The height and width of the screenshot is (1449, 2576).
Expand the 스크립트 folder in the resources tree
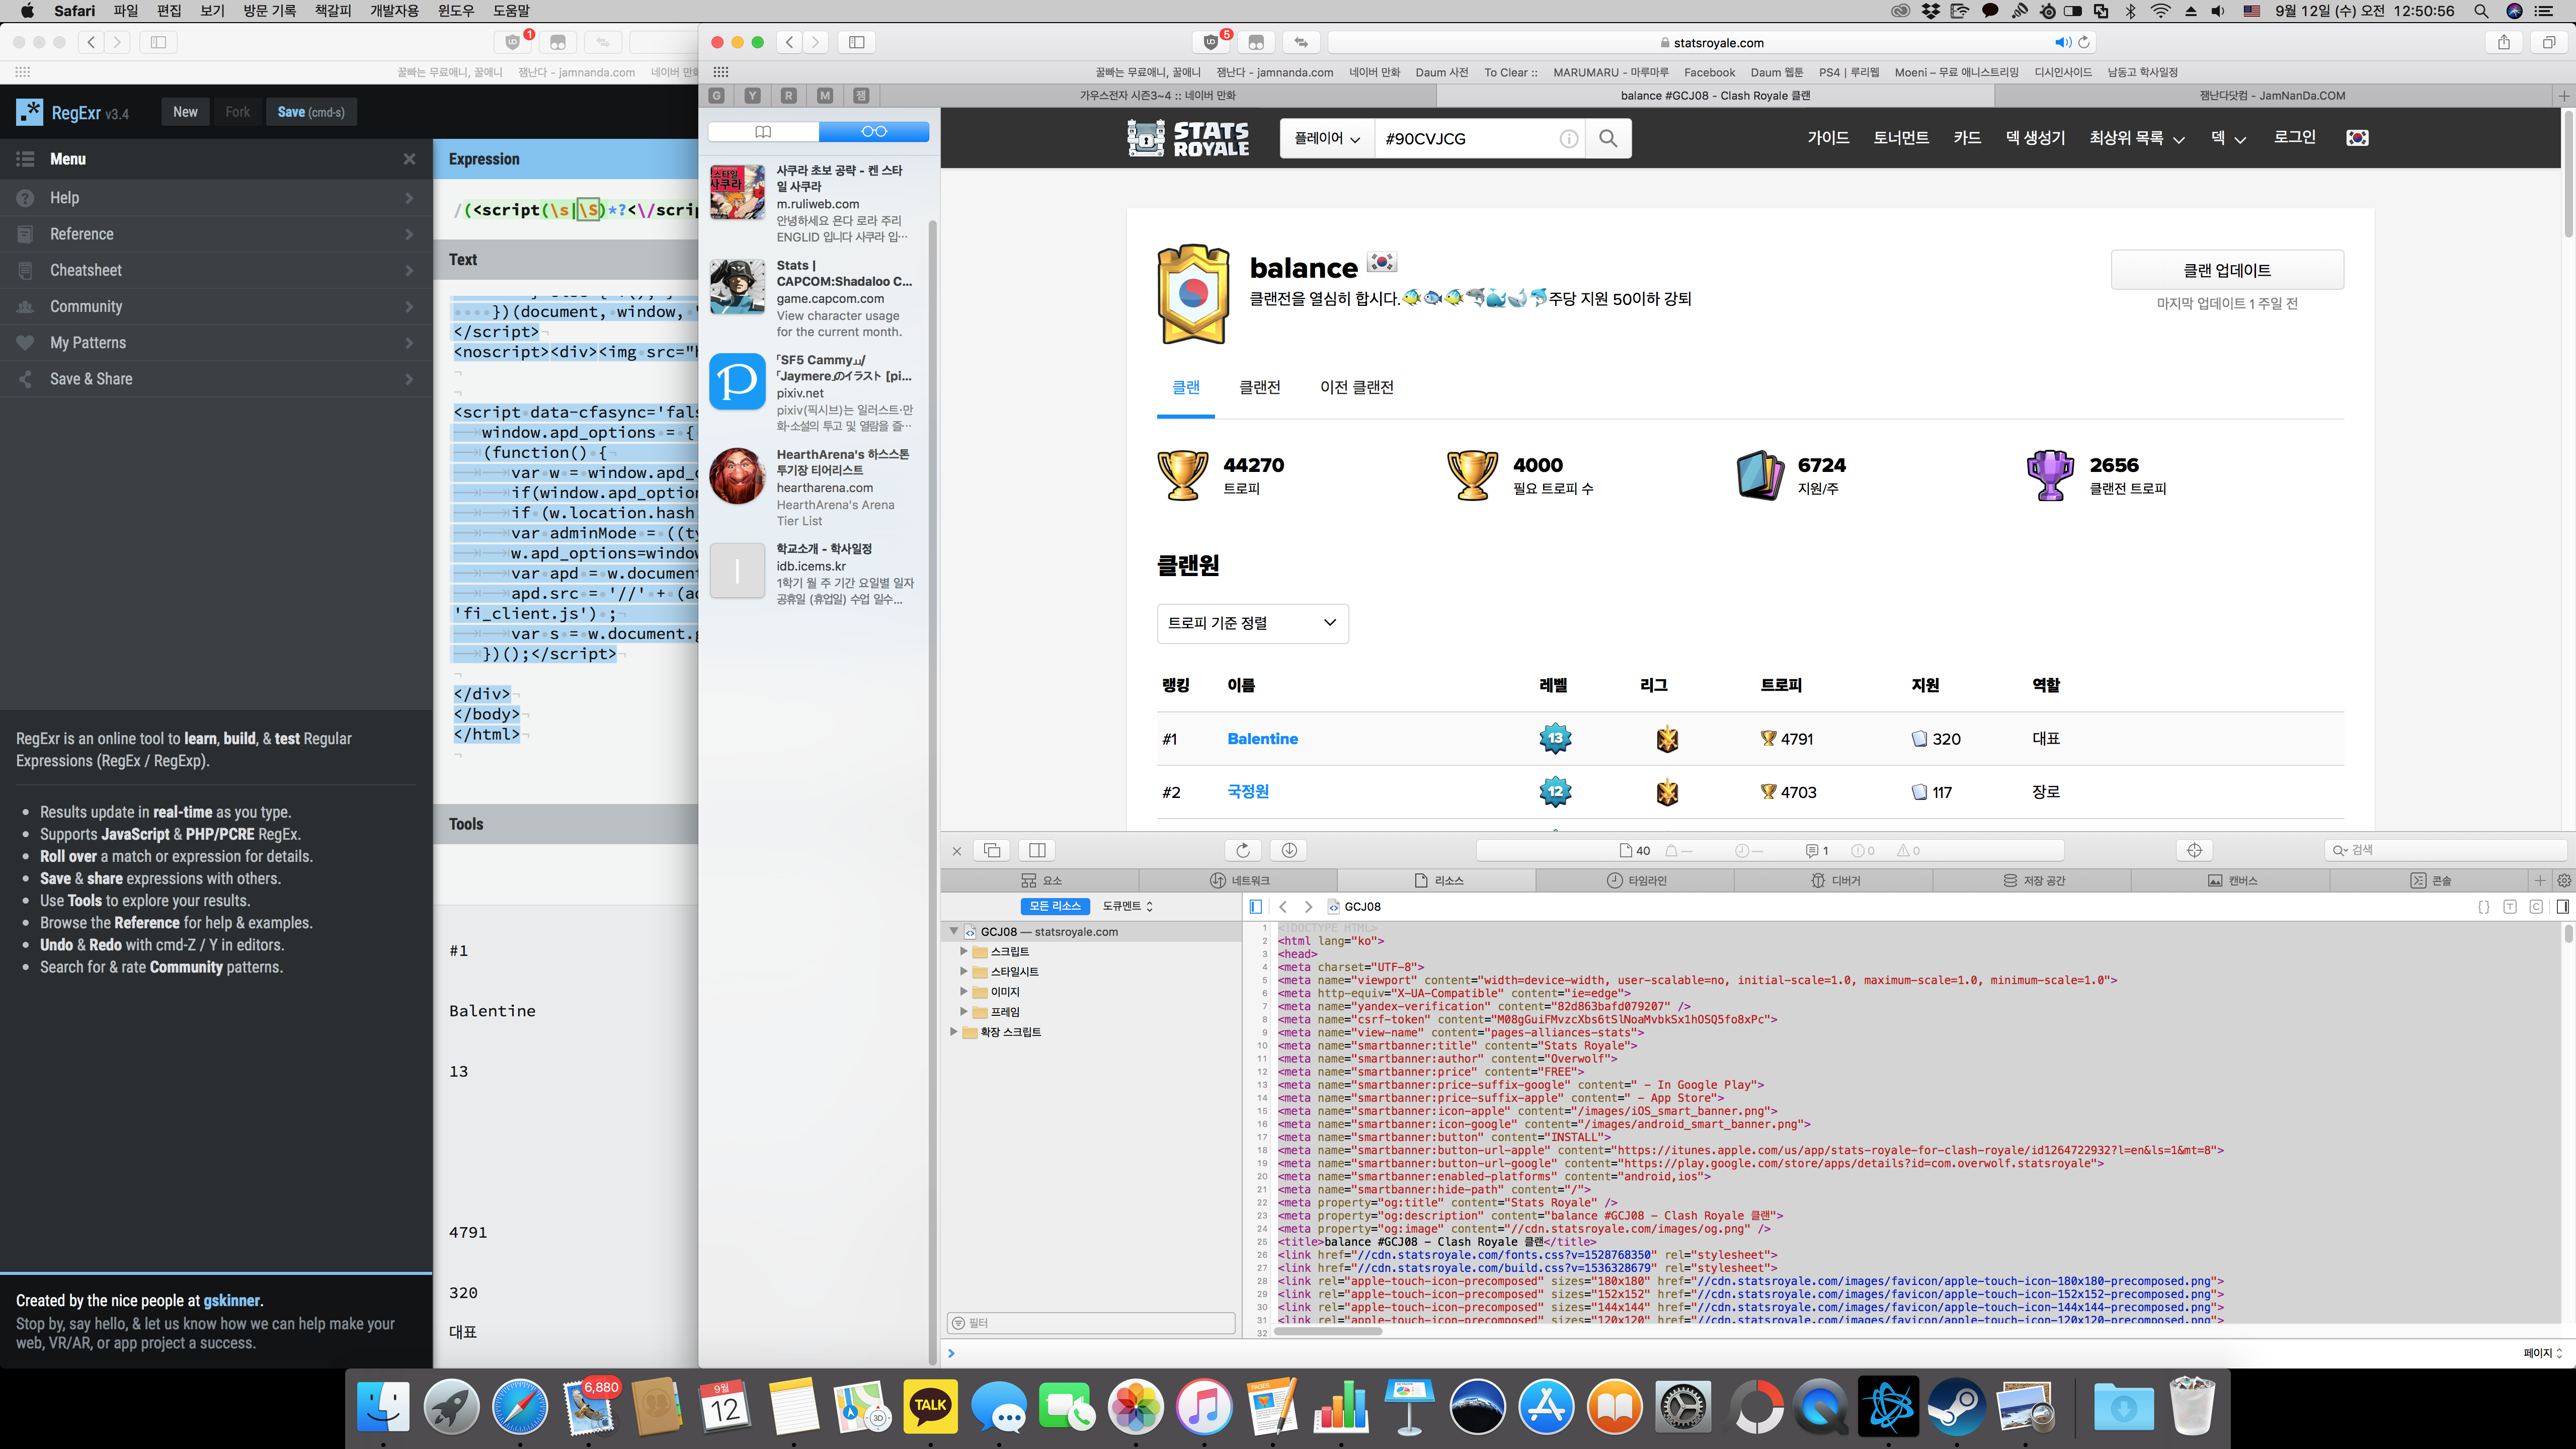(964, 951)
